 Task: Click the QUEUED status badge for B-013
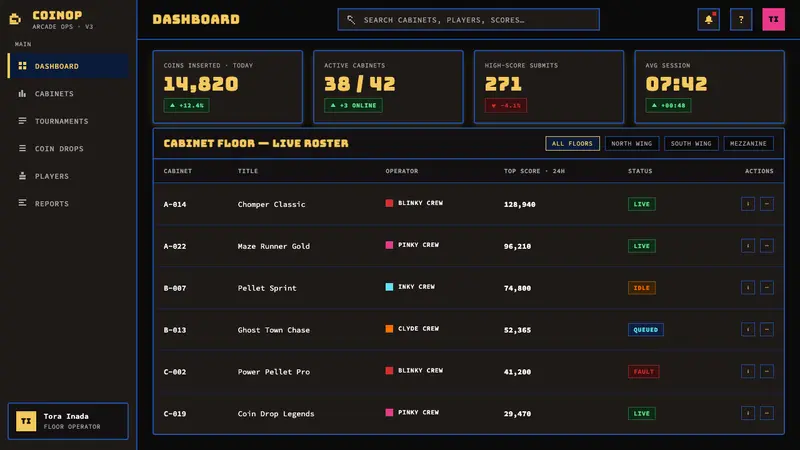pos(645,330)
